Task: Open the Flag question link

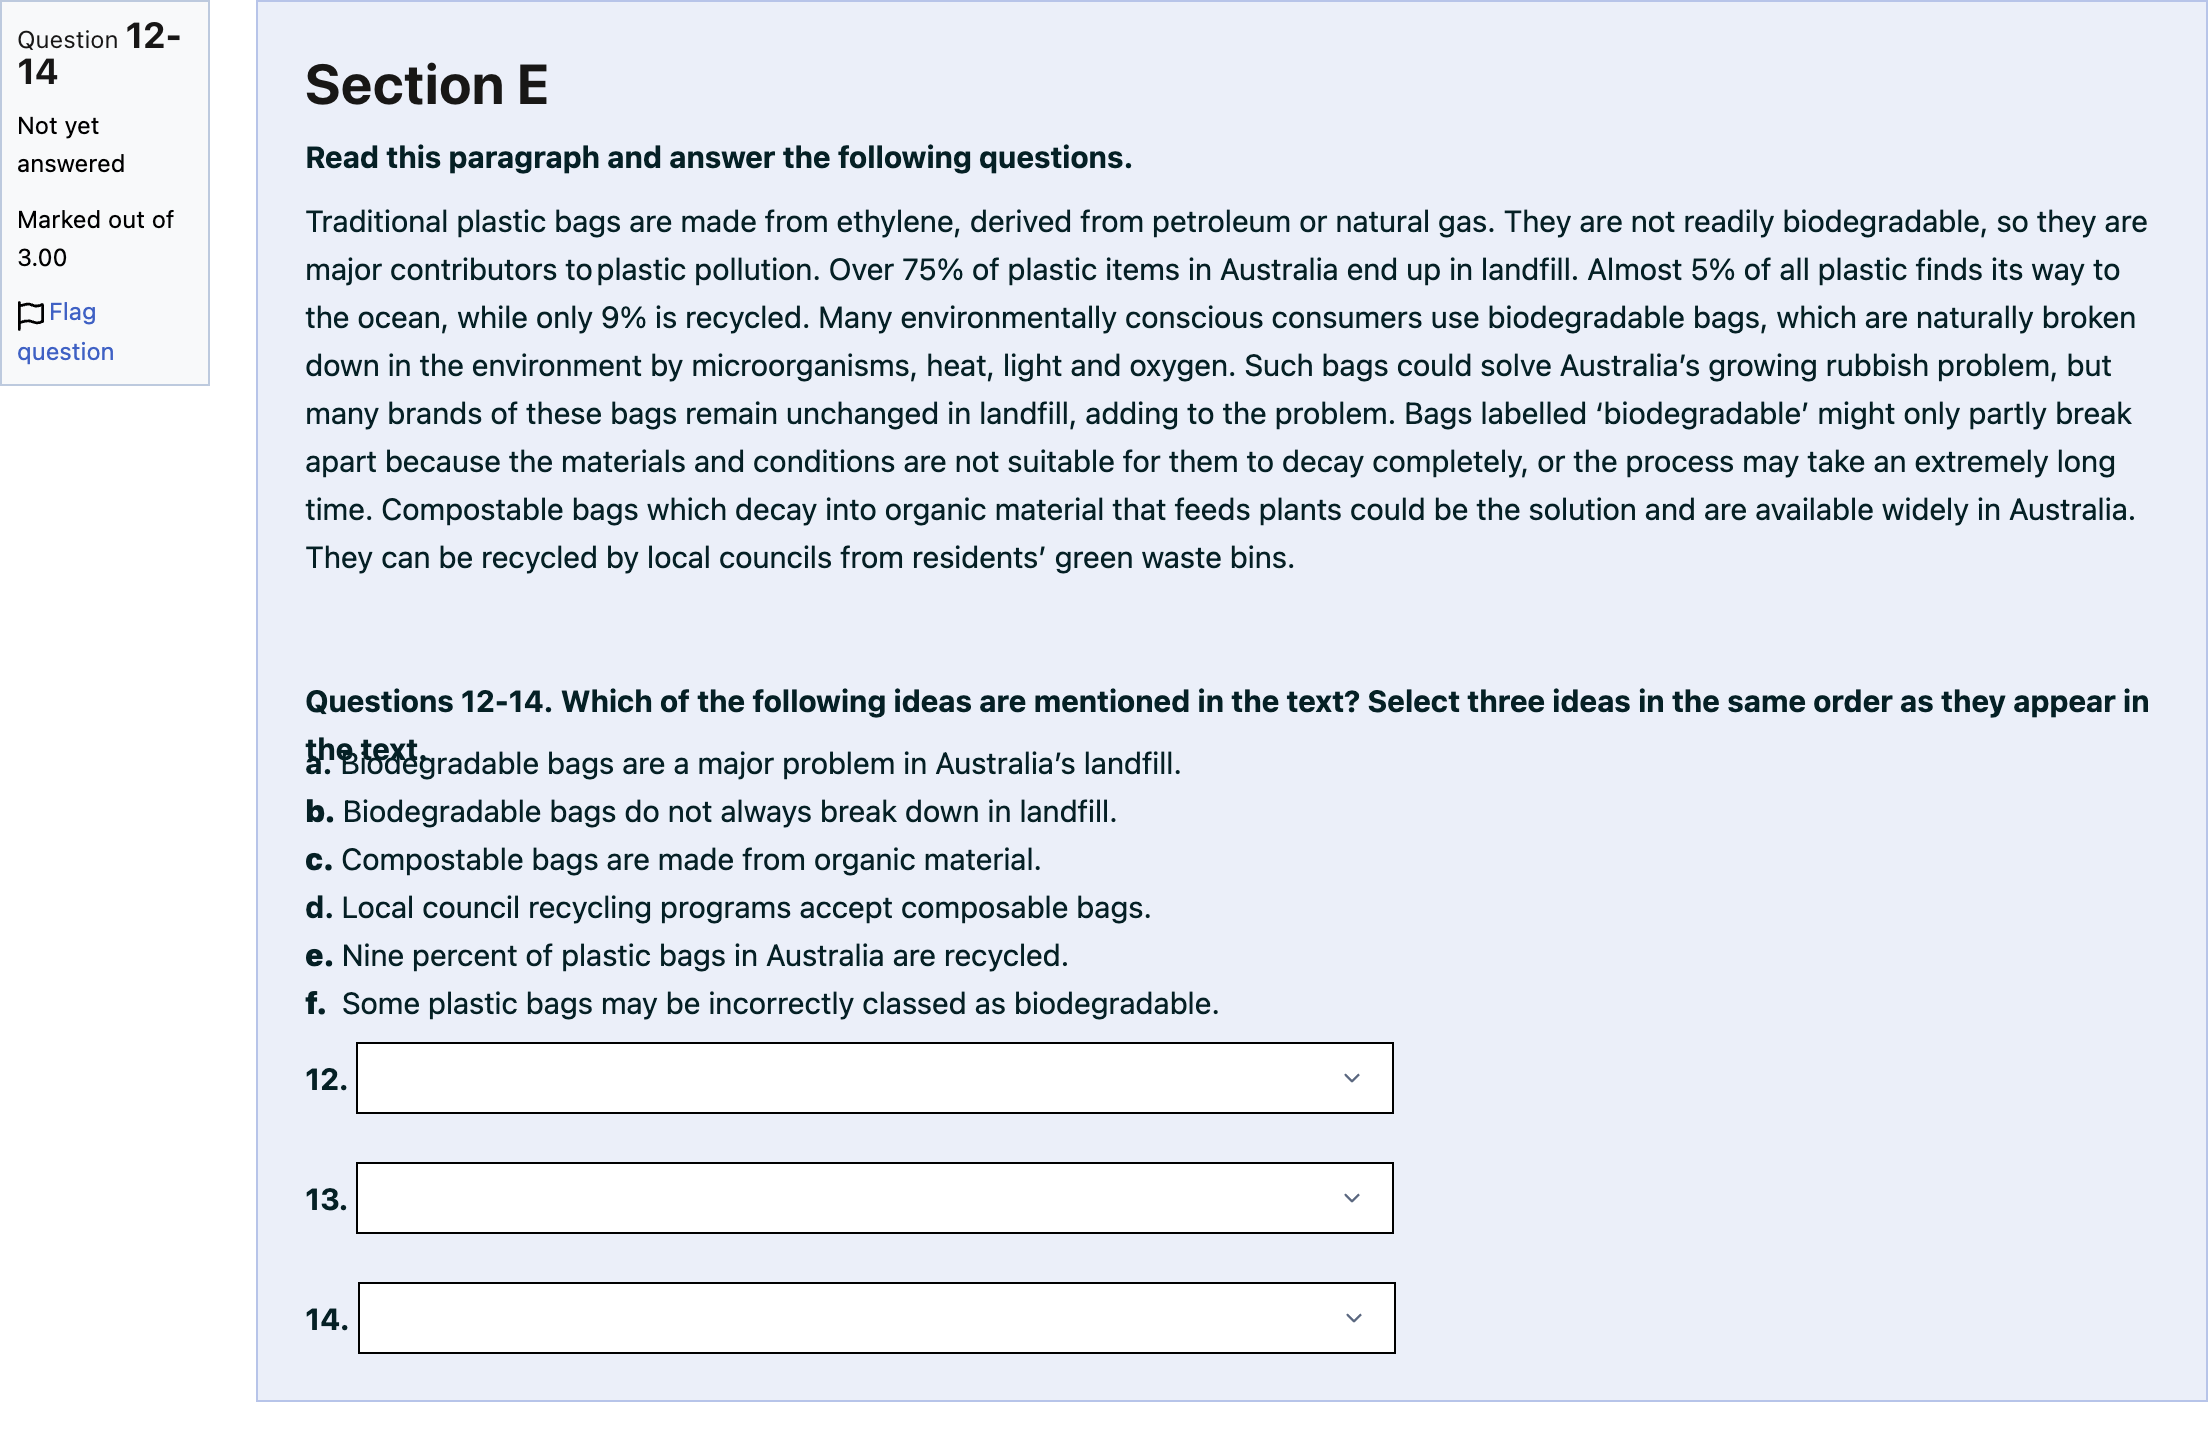Action: [66, 332]
